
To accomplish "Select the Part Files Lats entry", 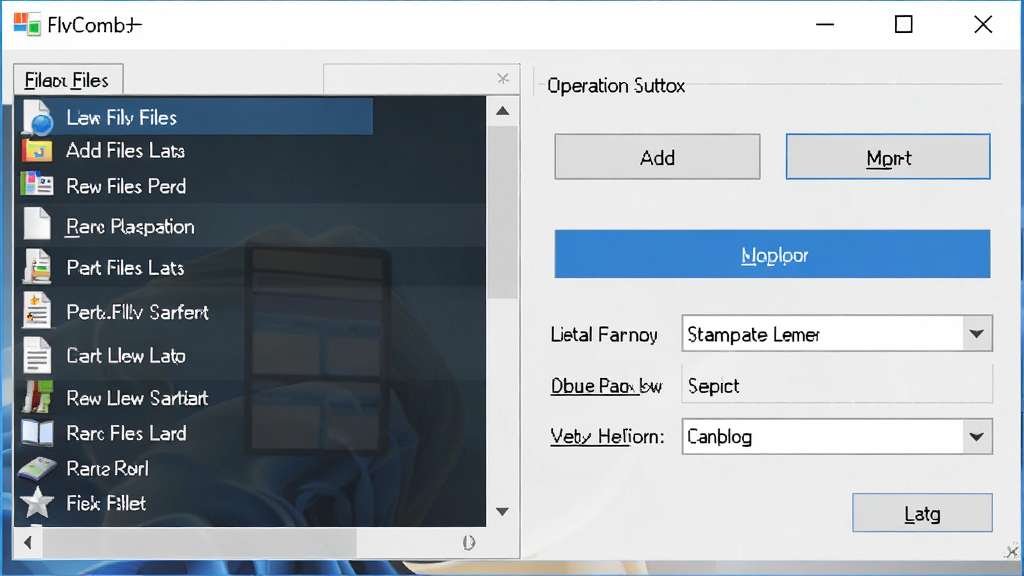I will (x=250, y=267).
